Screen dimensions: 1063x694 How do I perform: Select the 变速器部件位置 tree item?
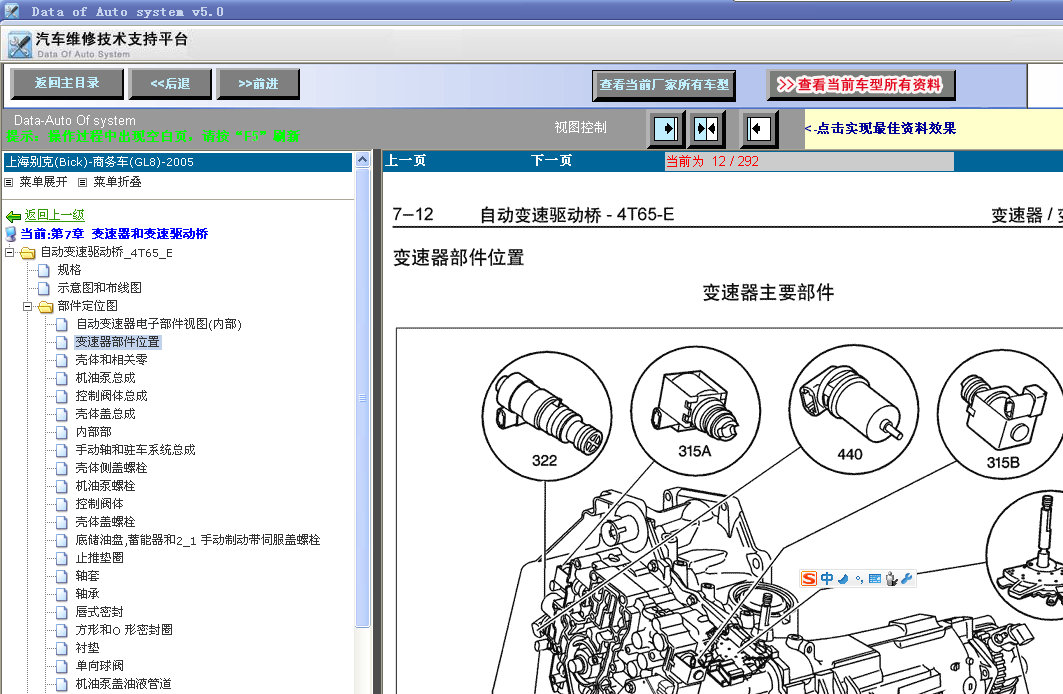(x=117, y=342)
